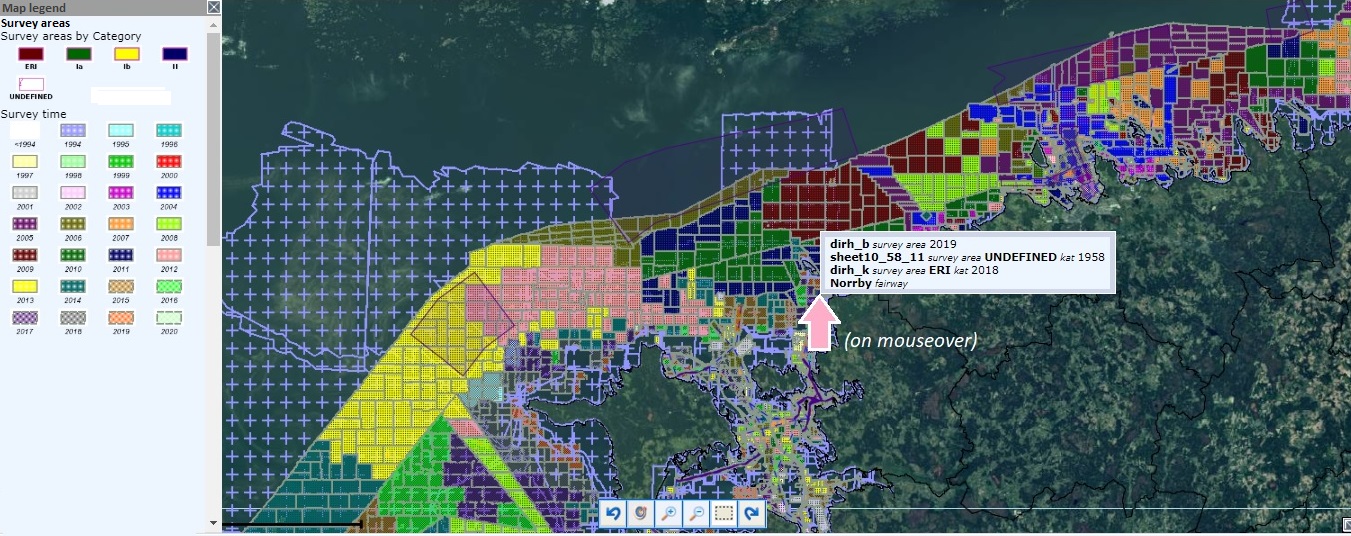The height and width of the screenshot is (536, 1351).
Task: Click the 2011 navy survey time swatch
Action: 121,254
